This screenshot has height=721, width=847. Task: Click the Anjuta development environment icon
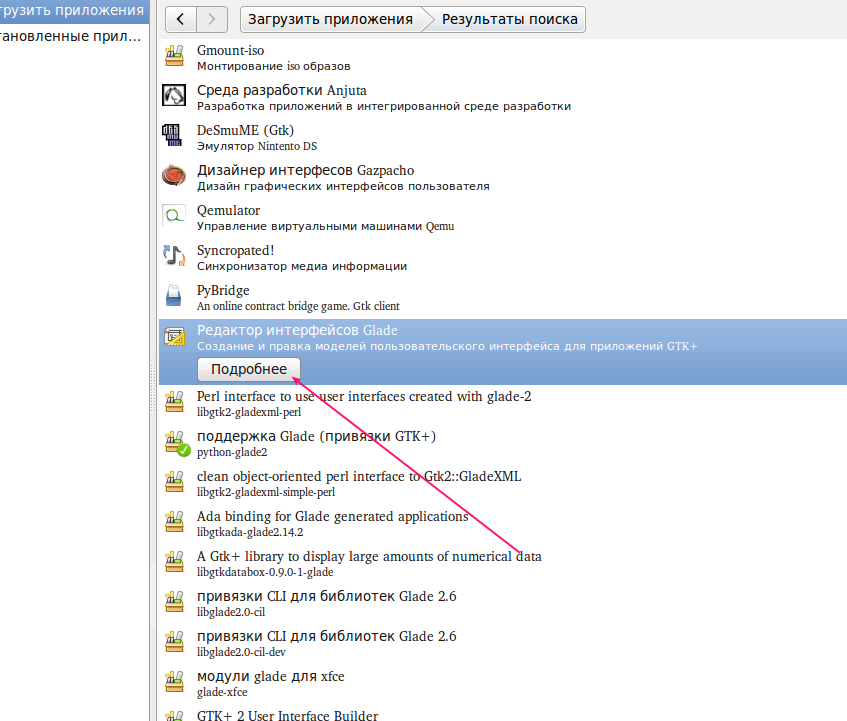click(174, 96)
